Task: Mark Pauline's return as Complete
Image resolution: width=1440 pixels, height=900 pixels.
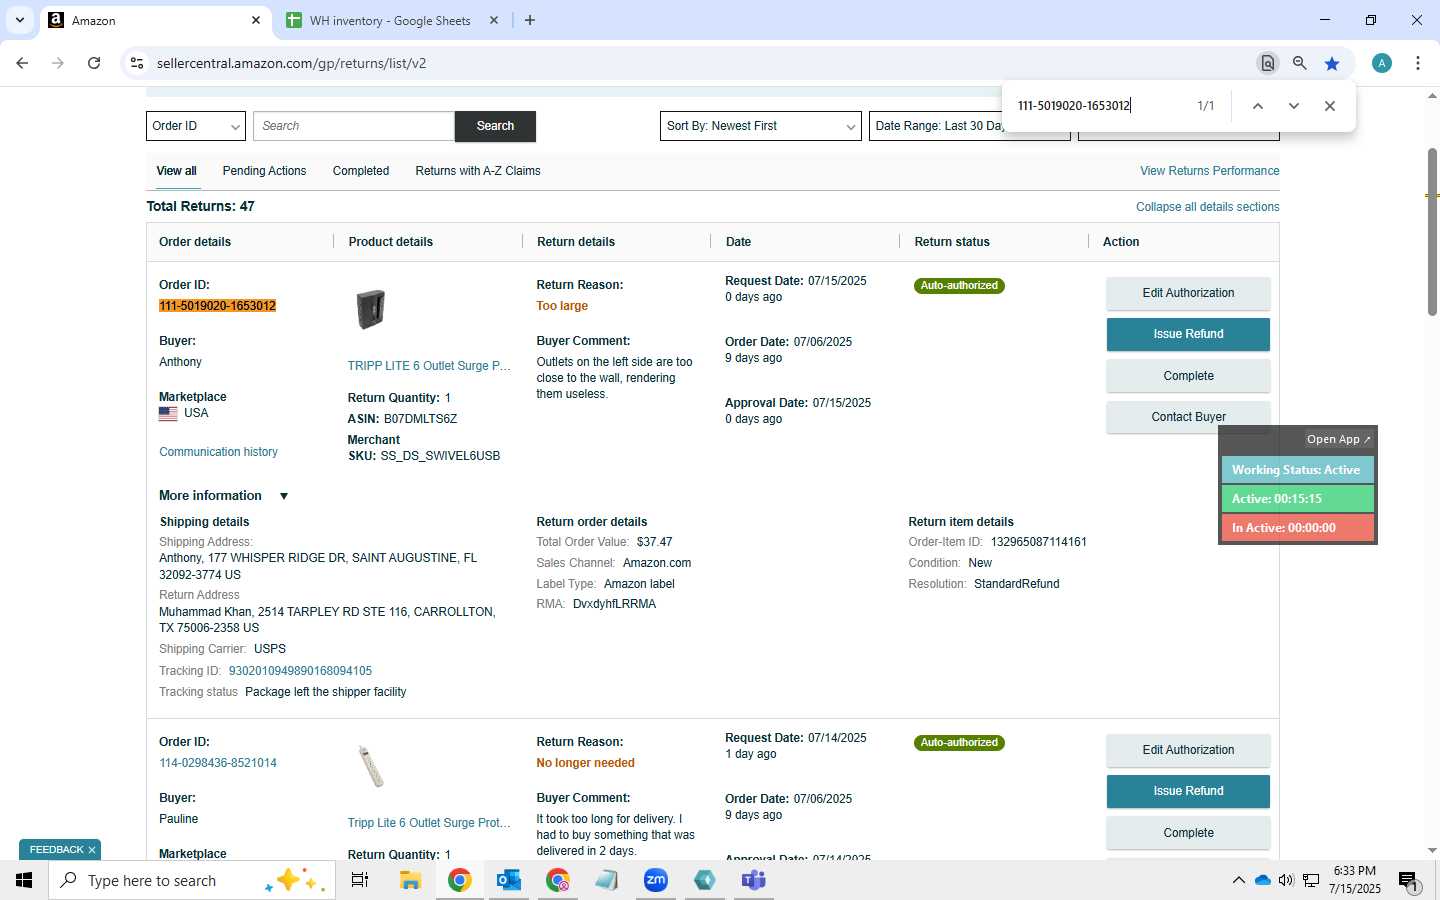Action: pos(1188,833)
